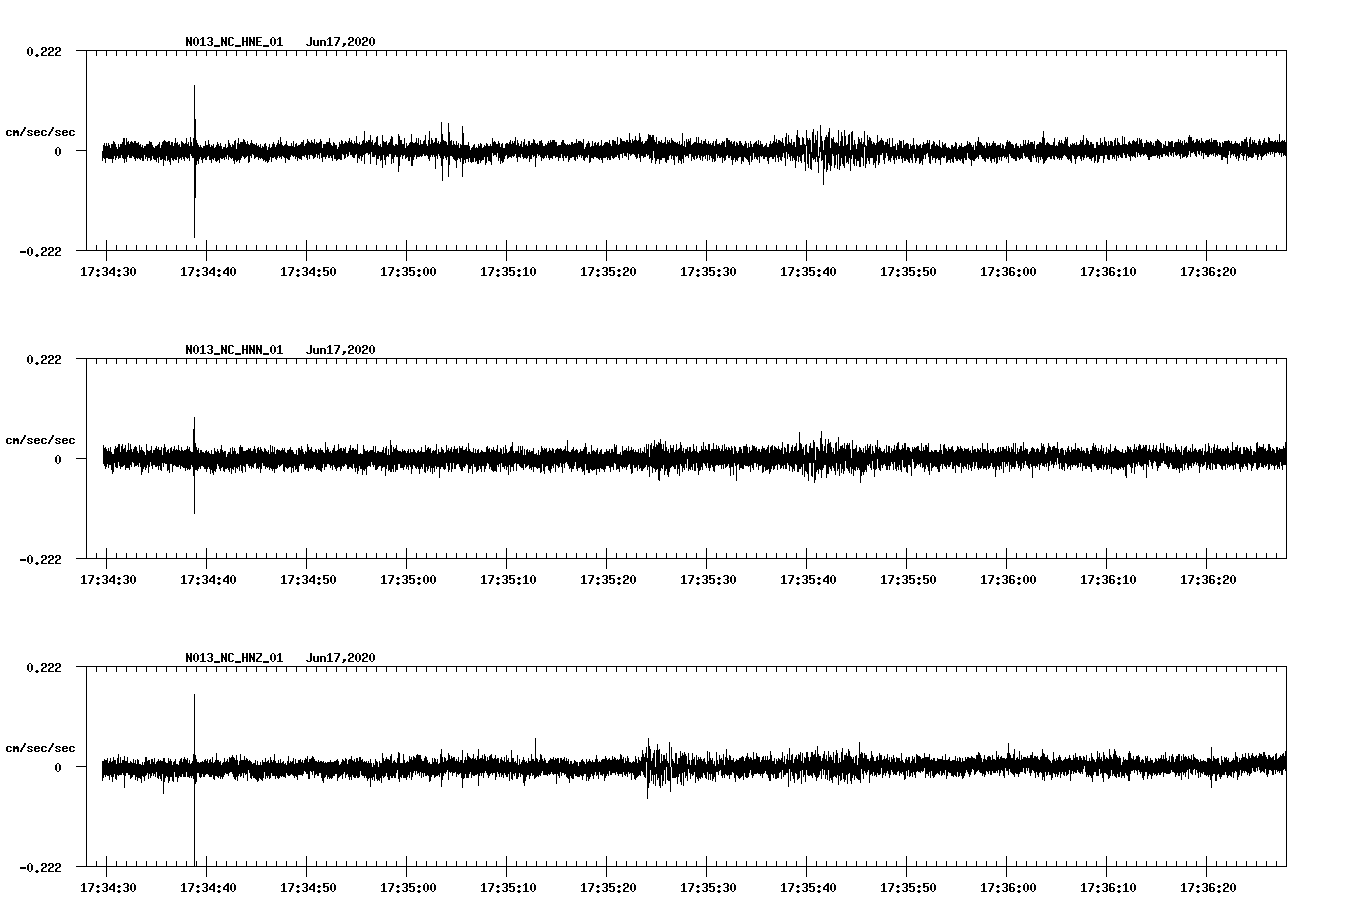The height and width of the screenshot is (924, 1358).
Task: Click the zero baseline label on HNZ axis
Action: [58, 767]
